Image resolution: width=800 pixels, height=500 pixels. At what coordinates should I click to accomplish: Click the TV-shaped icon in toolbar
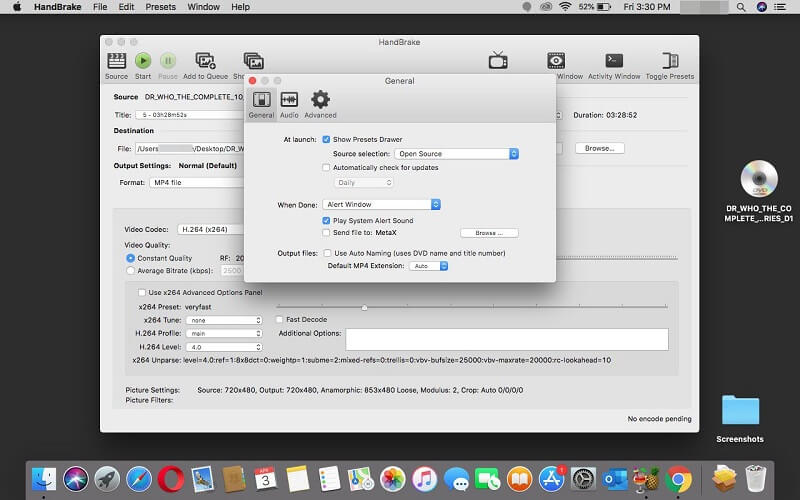point(497,61)
